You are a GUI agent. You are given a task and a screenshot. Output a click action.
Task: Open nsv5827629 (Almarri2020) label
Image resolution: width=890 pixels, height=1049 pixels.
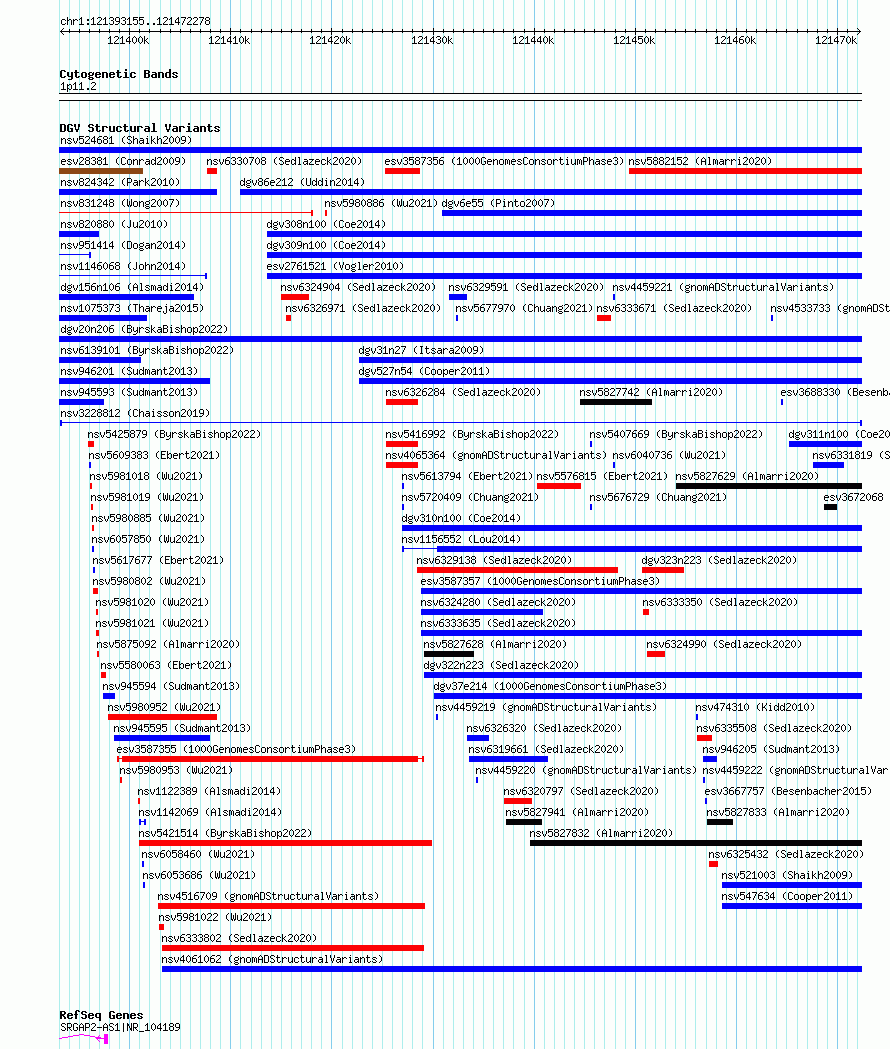tap(747, 476)
